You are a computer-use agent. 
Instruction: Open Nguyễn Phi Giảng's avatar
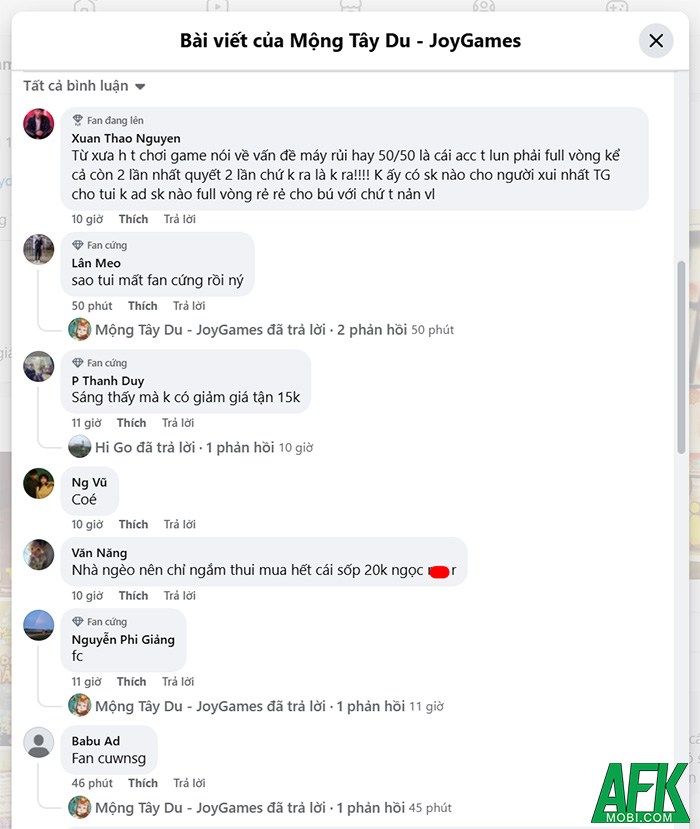[38, 625]
